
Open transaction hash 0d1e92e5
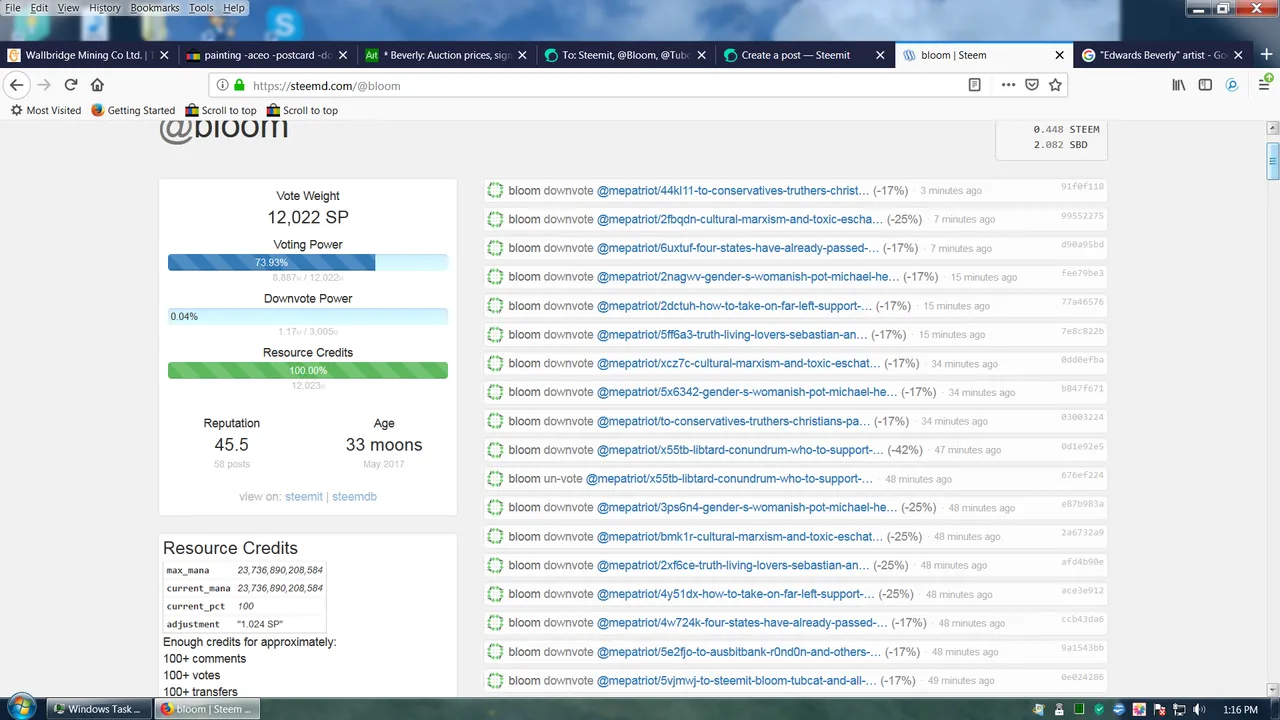pyautogui.click(x=1082, y=446)
